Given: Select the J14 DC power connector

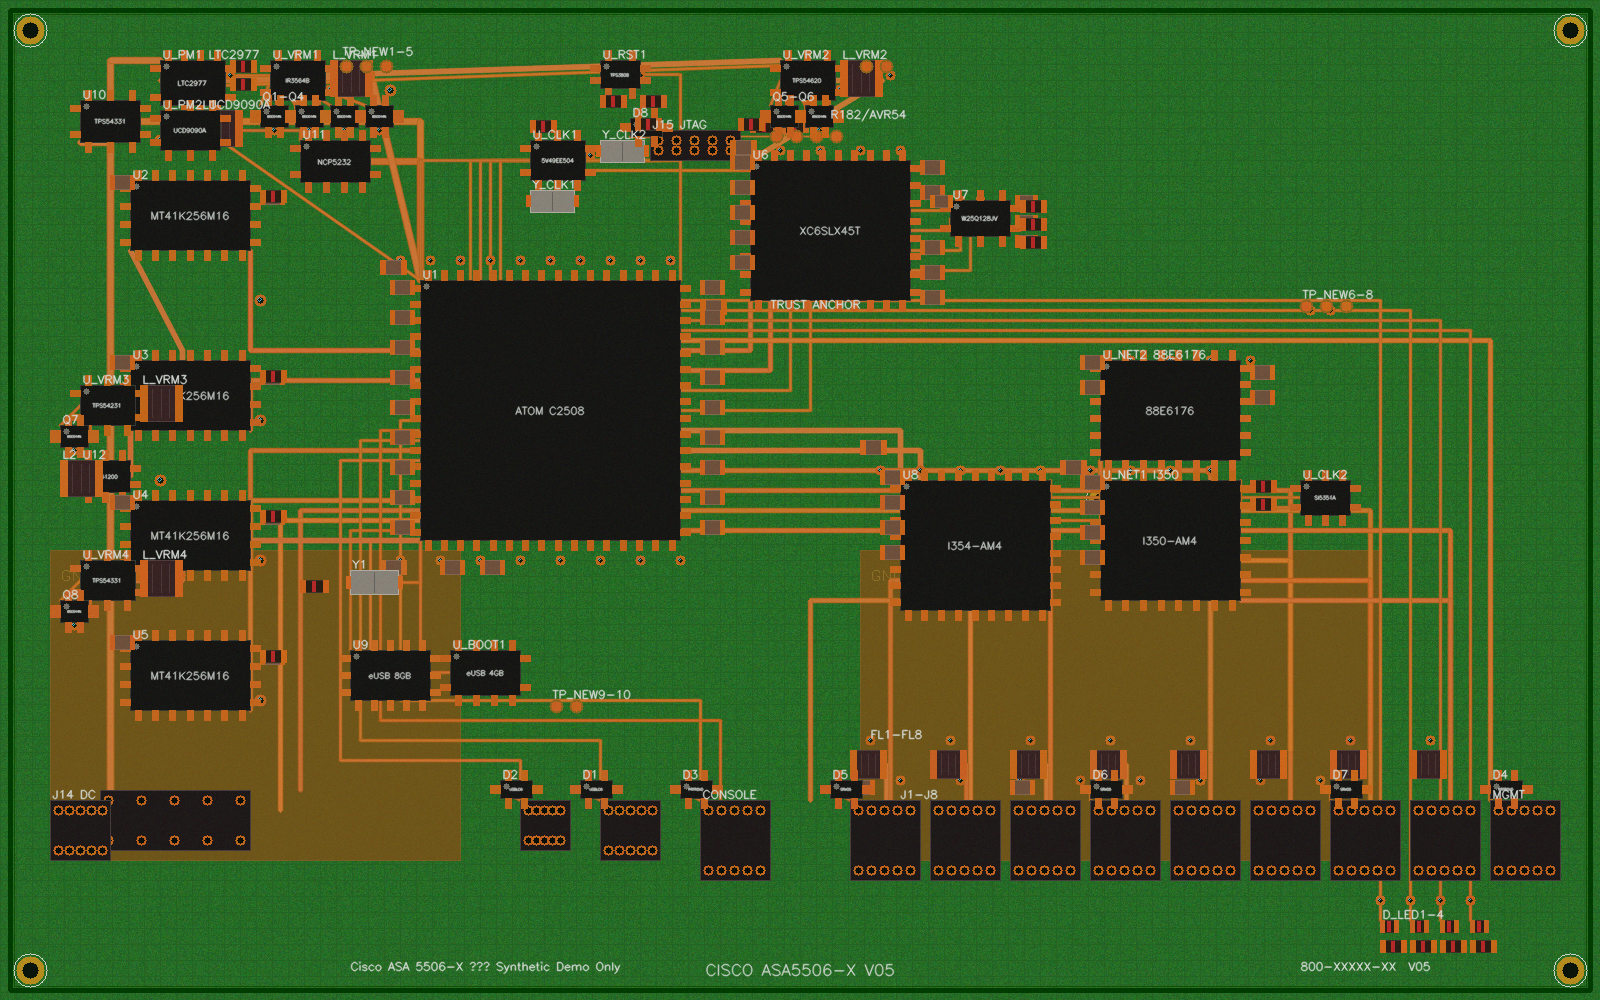Looking at the screenshot, I should pos(80,830).
